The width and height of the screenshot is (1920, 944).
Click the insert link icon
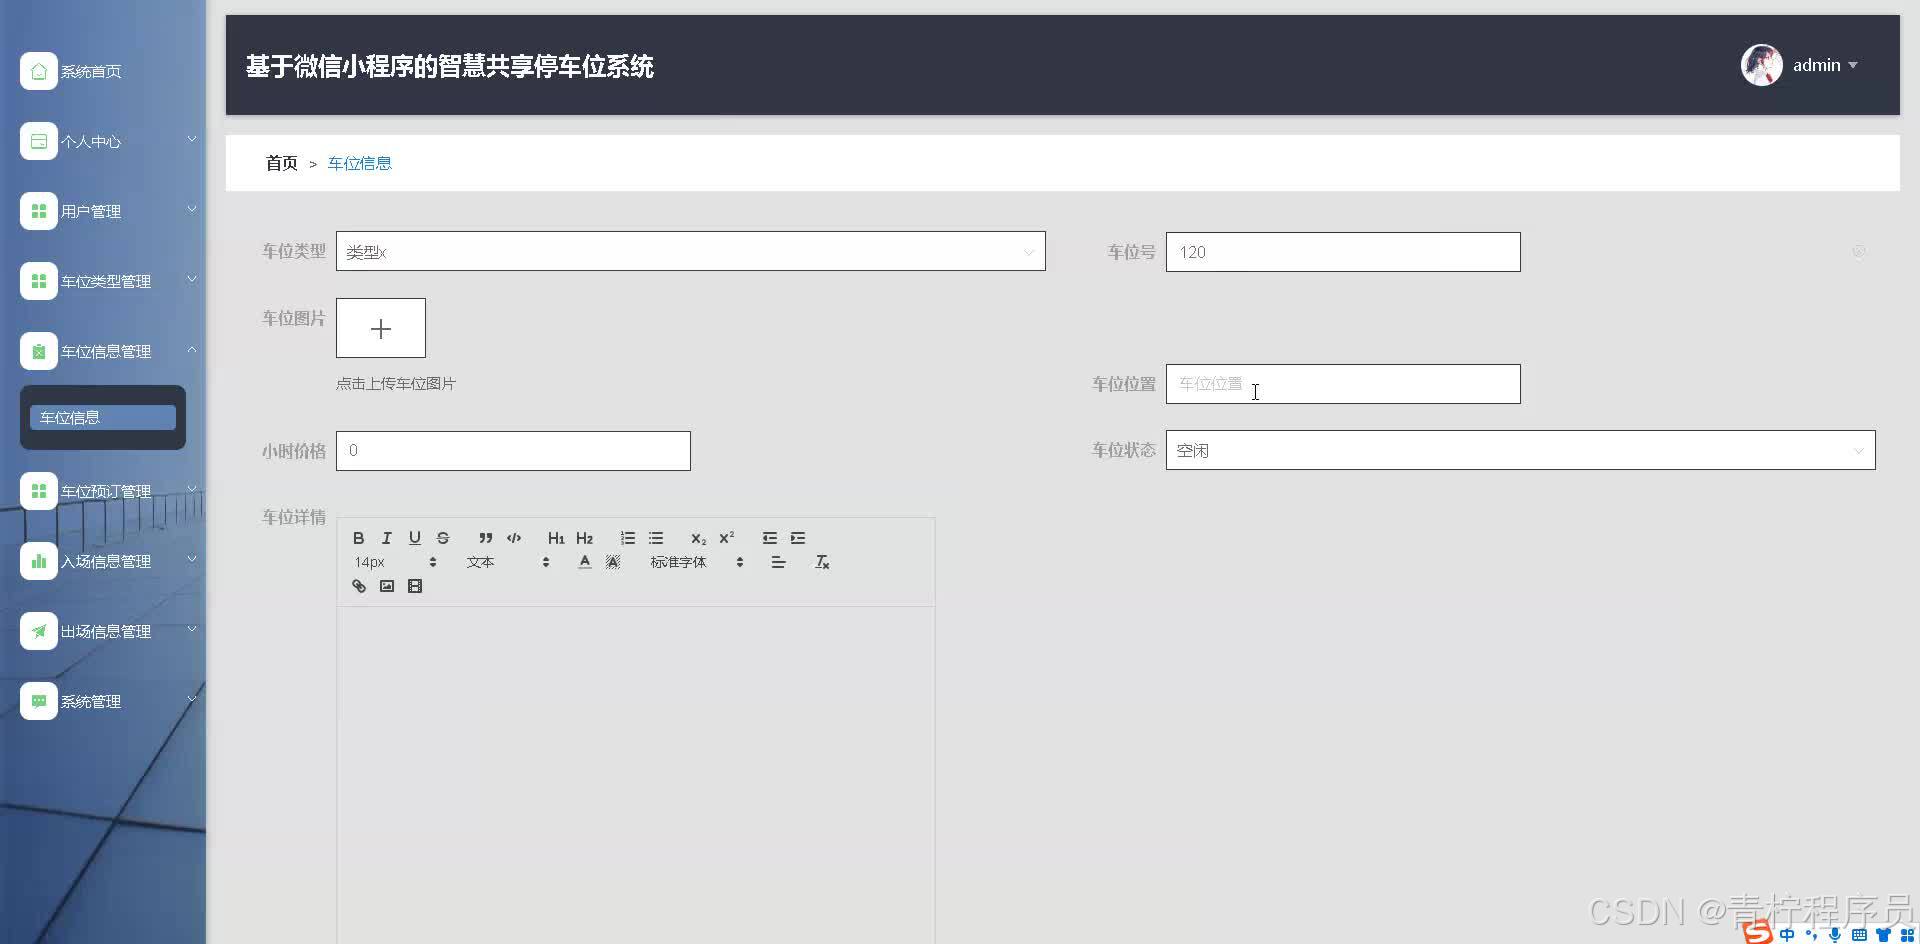point(359,586)
